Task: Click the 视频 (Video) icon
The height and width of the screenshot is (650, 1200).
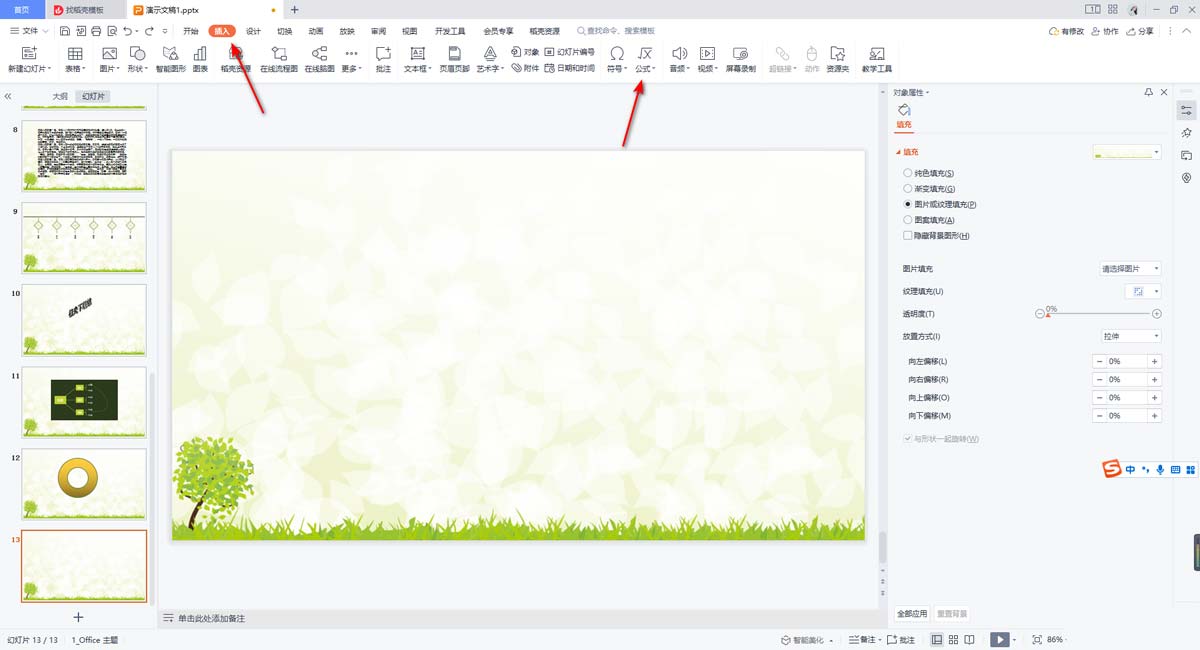Action: coord(707,52)
